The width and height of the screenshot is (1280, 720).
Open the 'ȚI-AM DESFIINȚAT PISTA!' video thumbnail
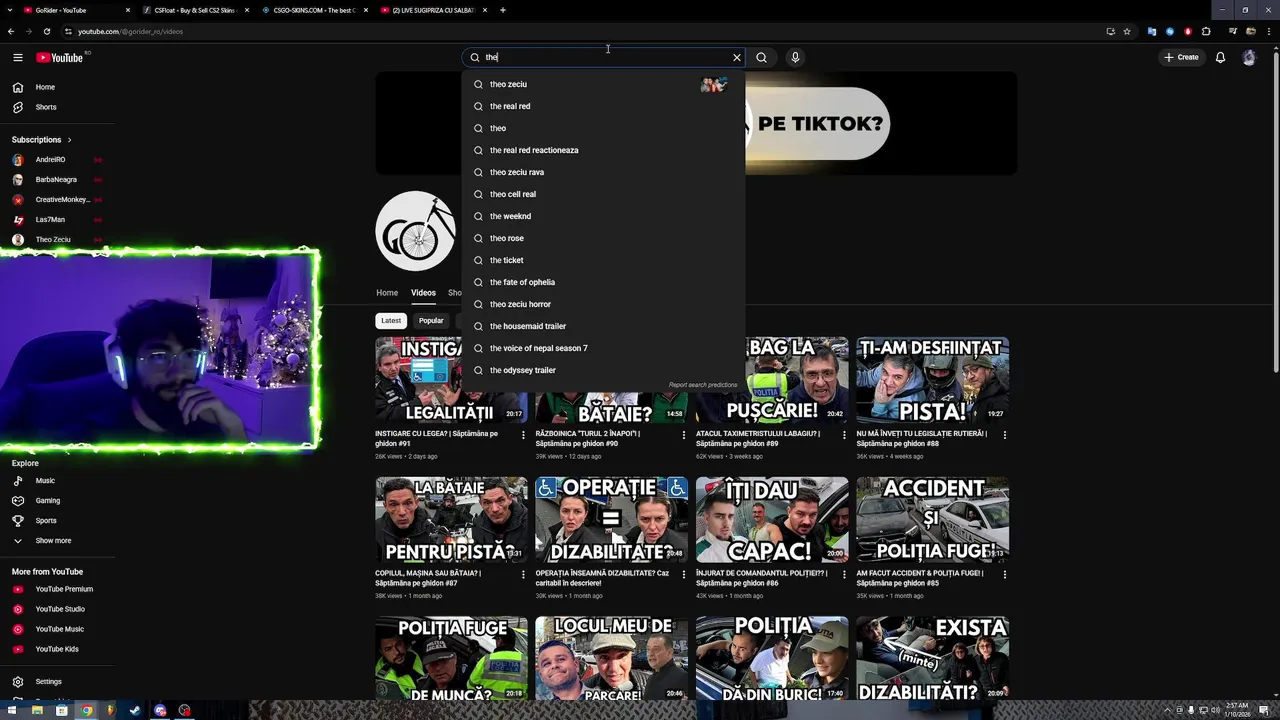932,380
